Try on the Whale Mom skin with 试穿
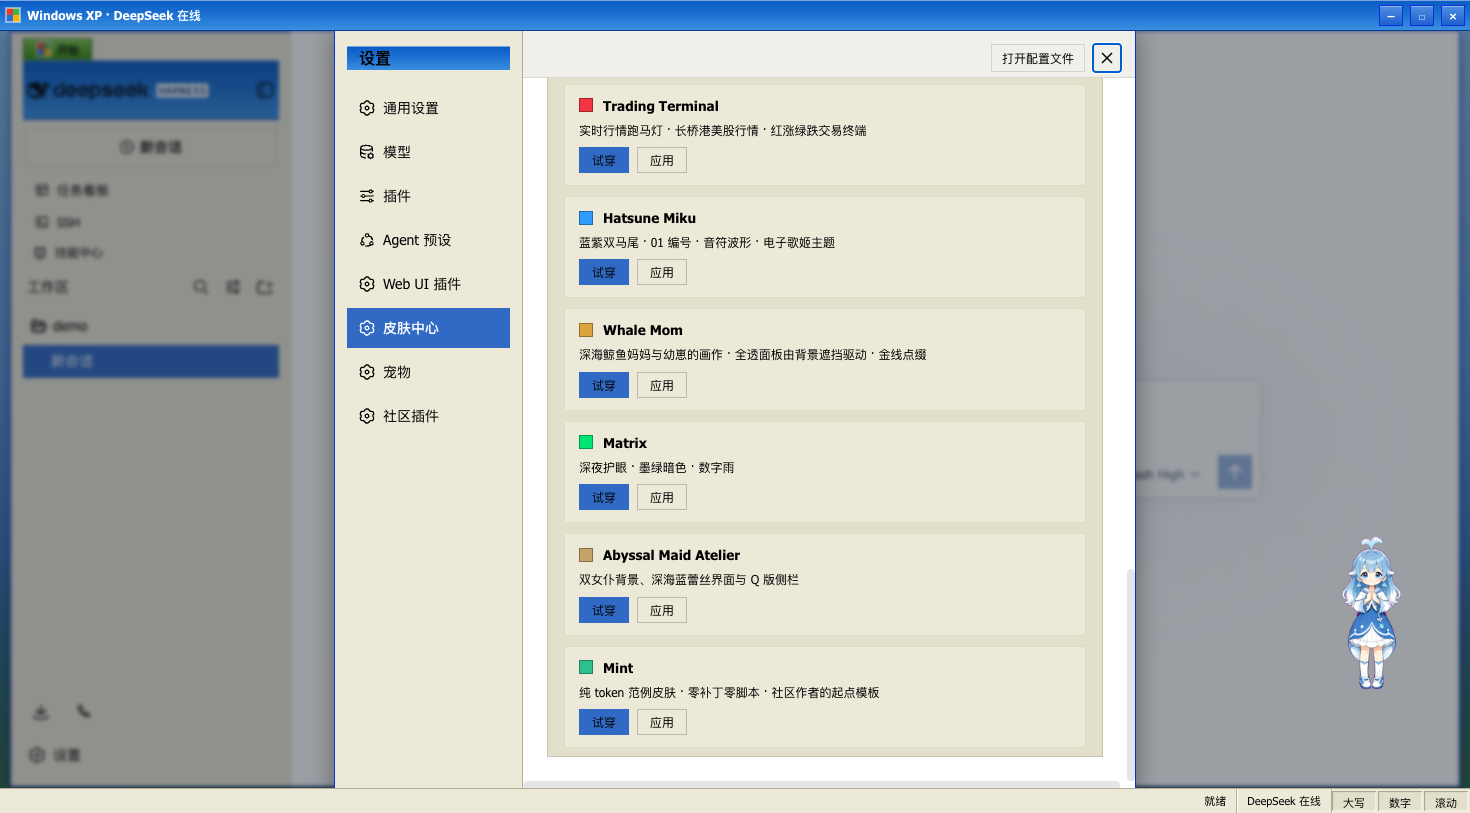Screen dimensions: 1470x813 coord(604,385)
